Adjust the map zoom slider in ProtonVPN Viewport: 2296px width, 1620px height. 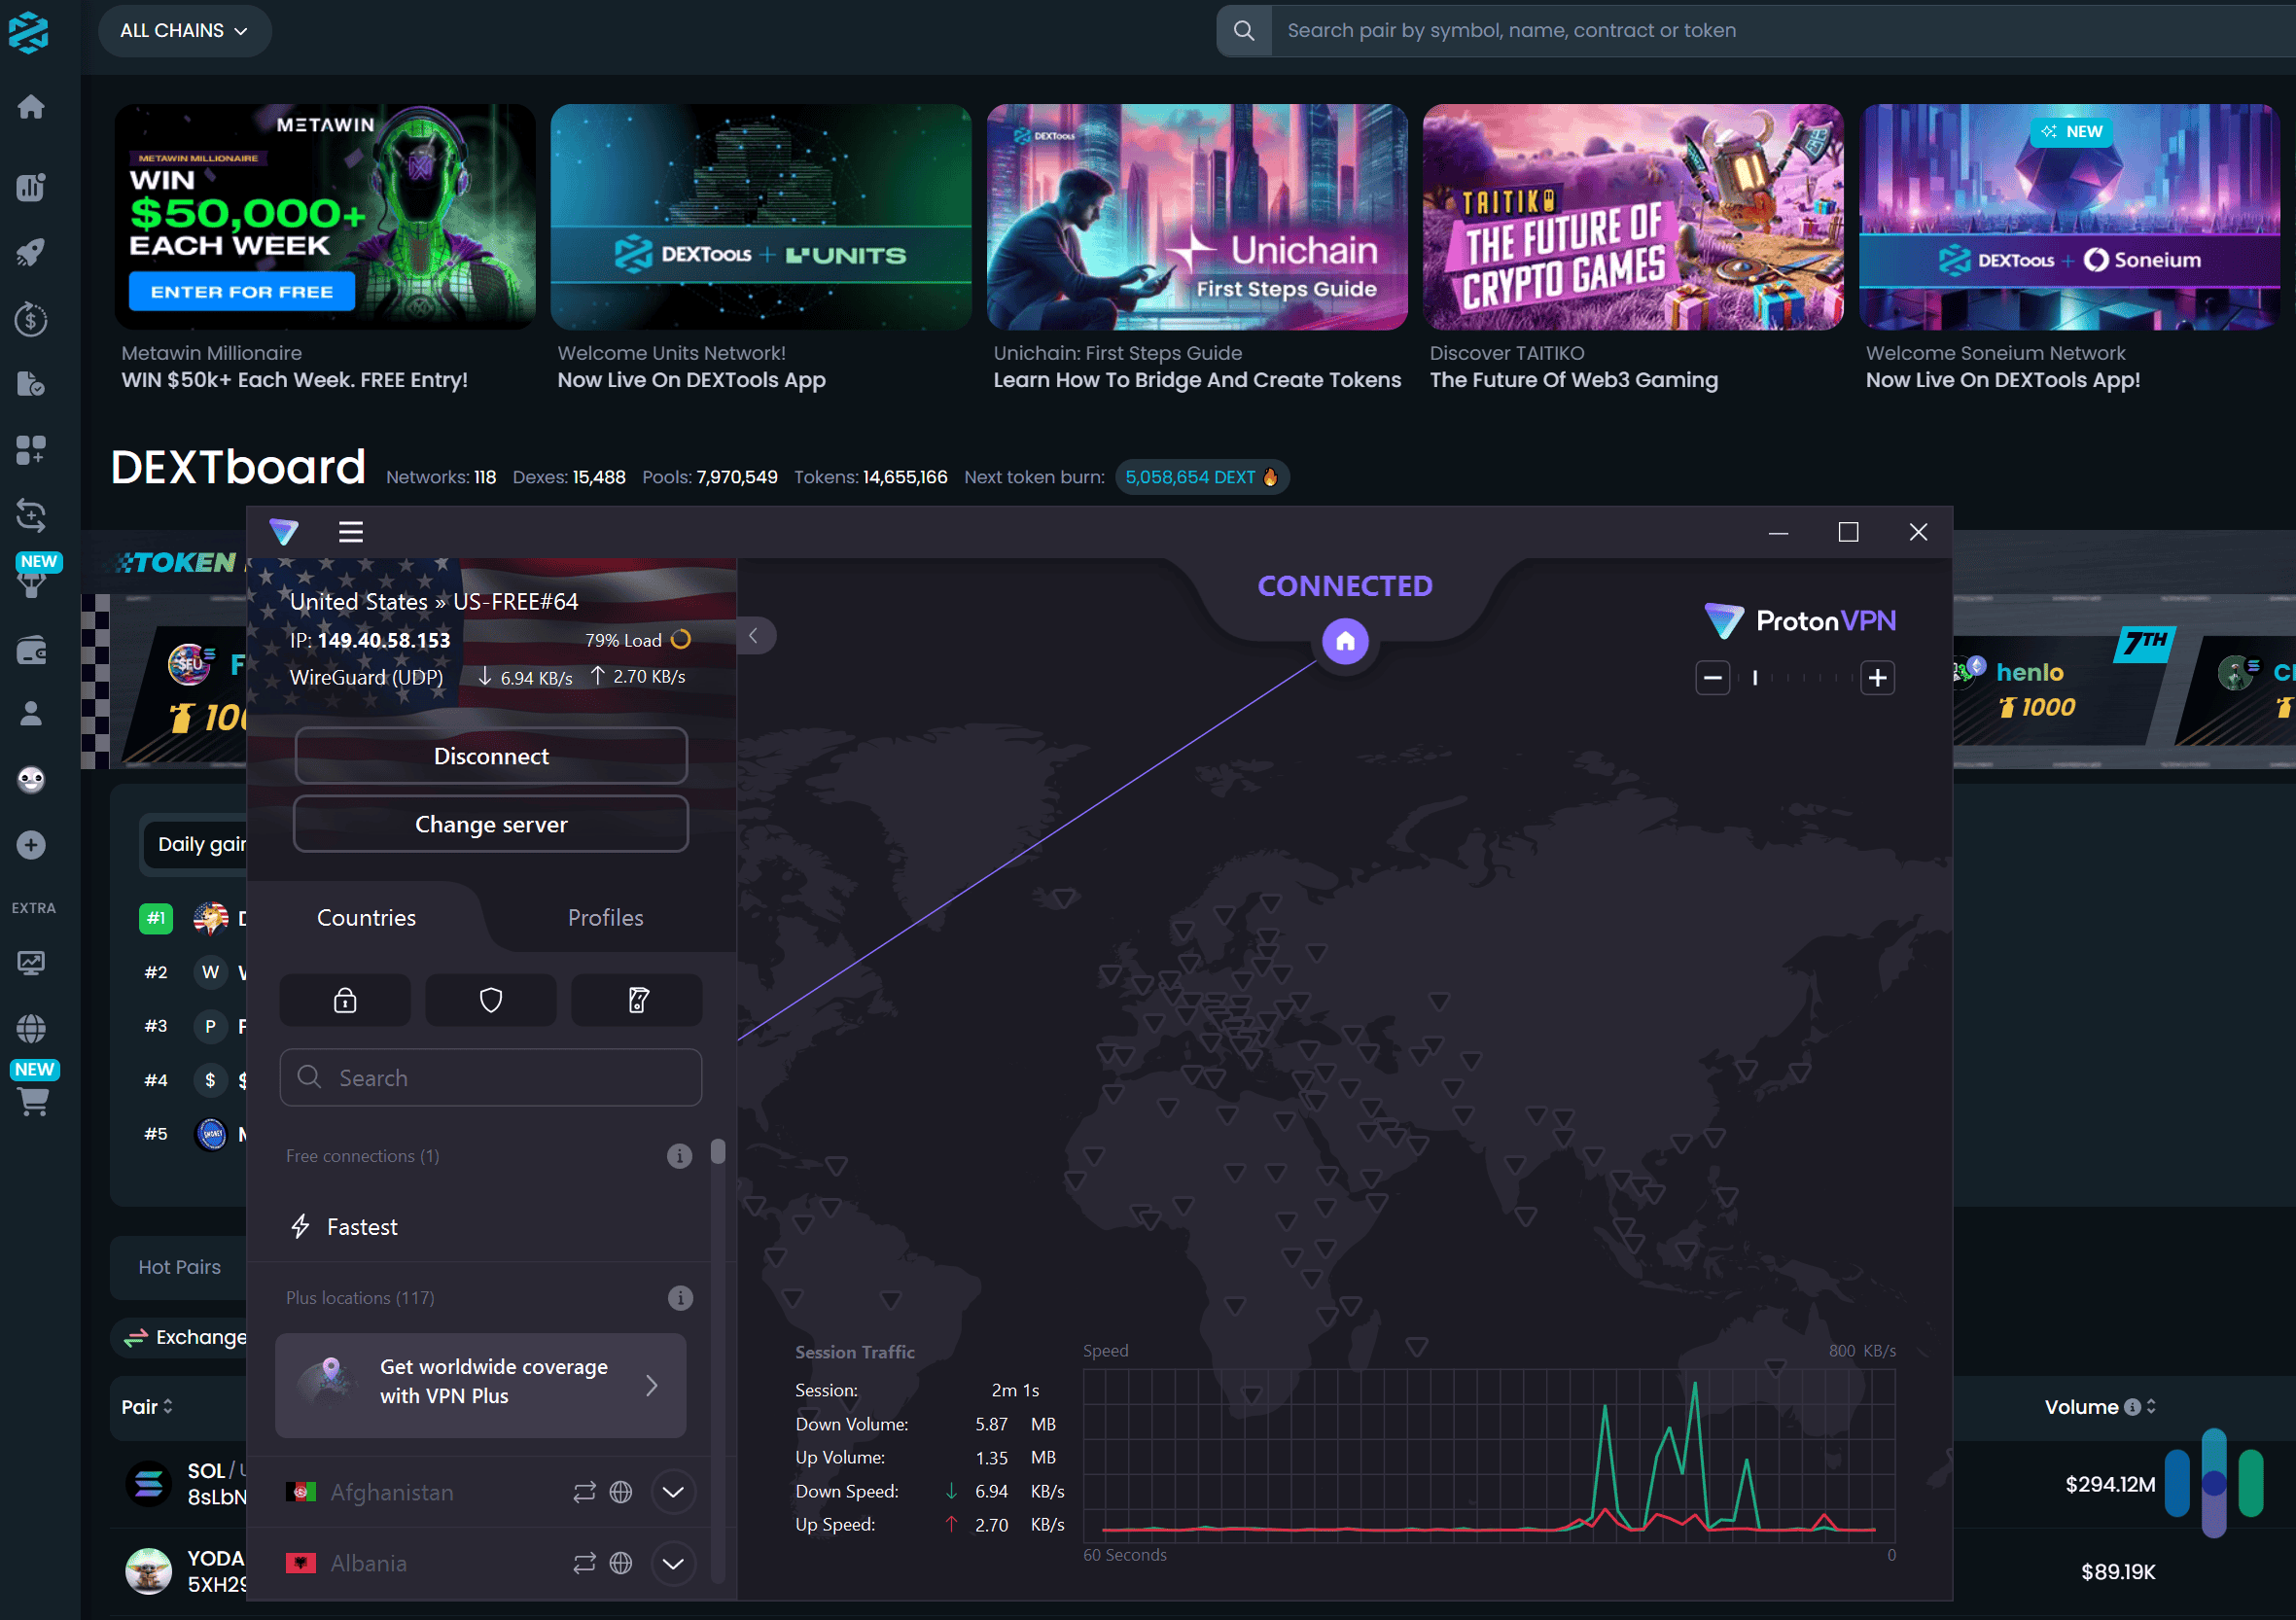point(1795,677)
